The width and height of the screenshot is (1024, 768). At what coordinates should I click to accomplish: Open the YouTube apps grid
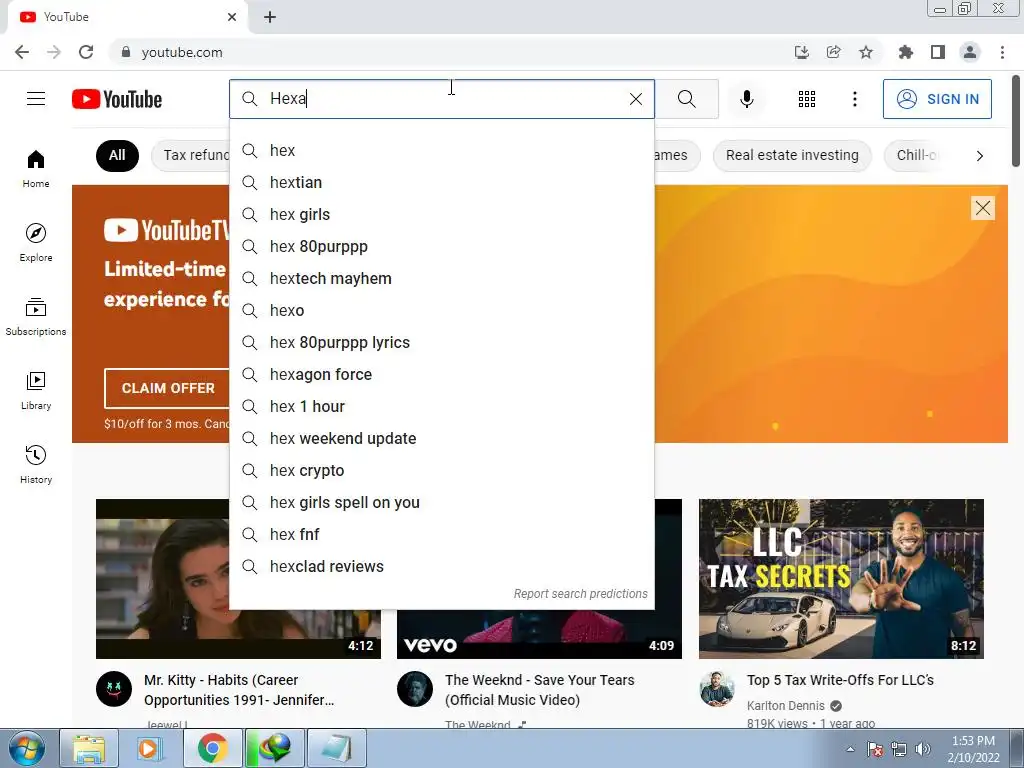click(x=807, y=99)
